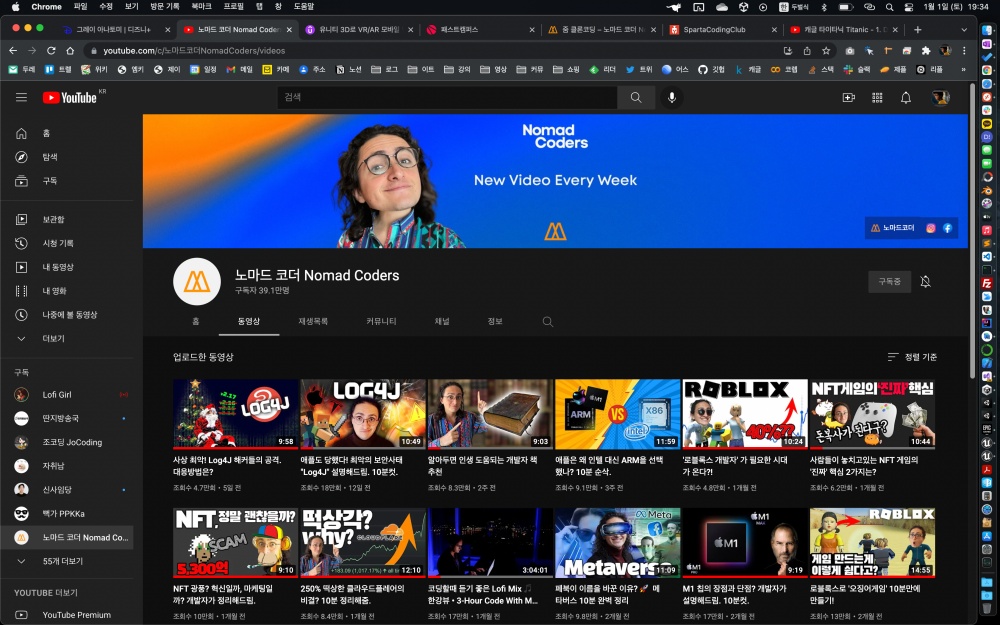Open the 커뮤니티 community tab
The width and height of the screenshot is (1000, 625).
[x=381, y=321]
